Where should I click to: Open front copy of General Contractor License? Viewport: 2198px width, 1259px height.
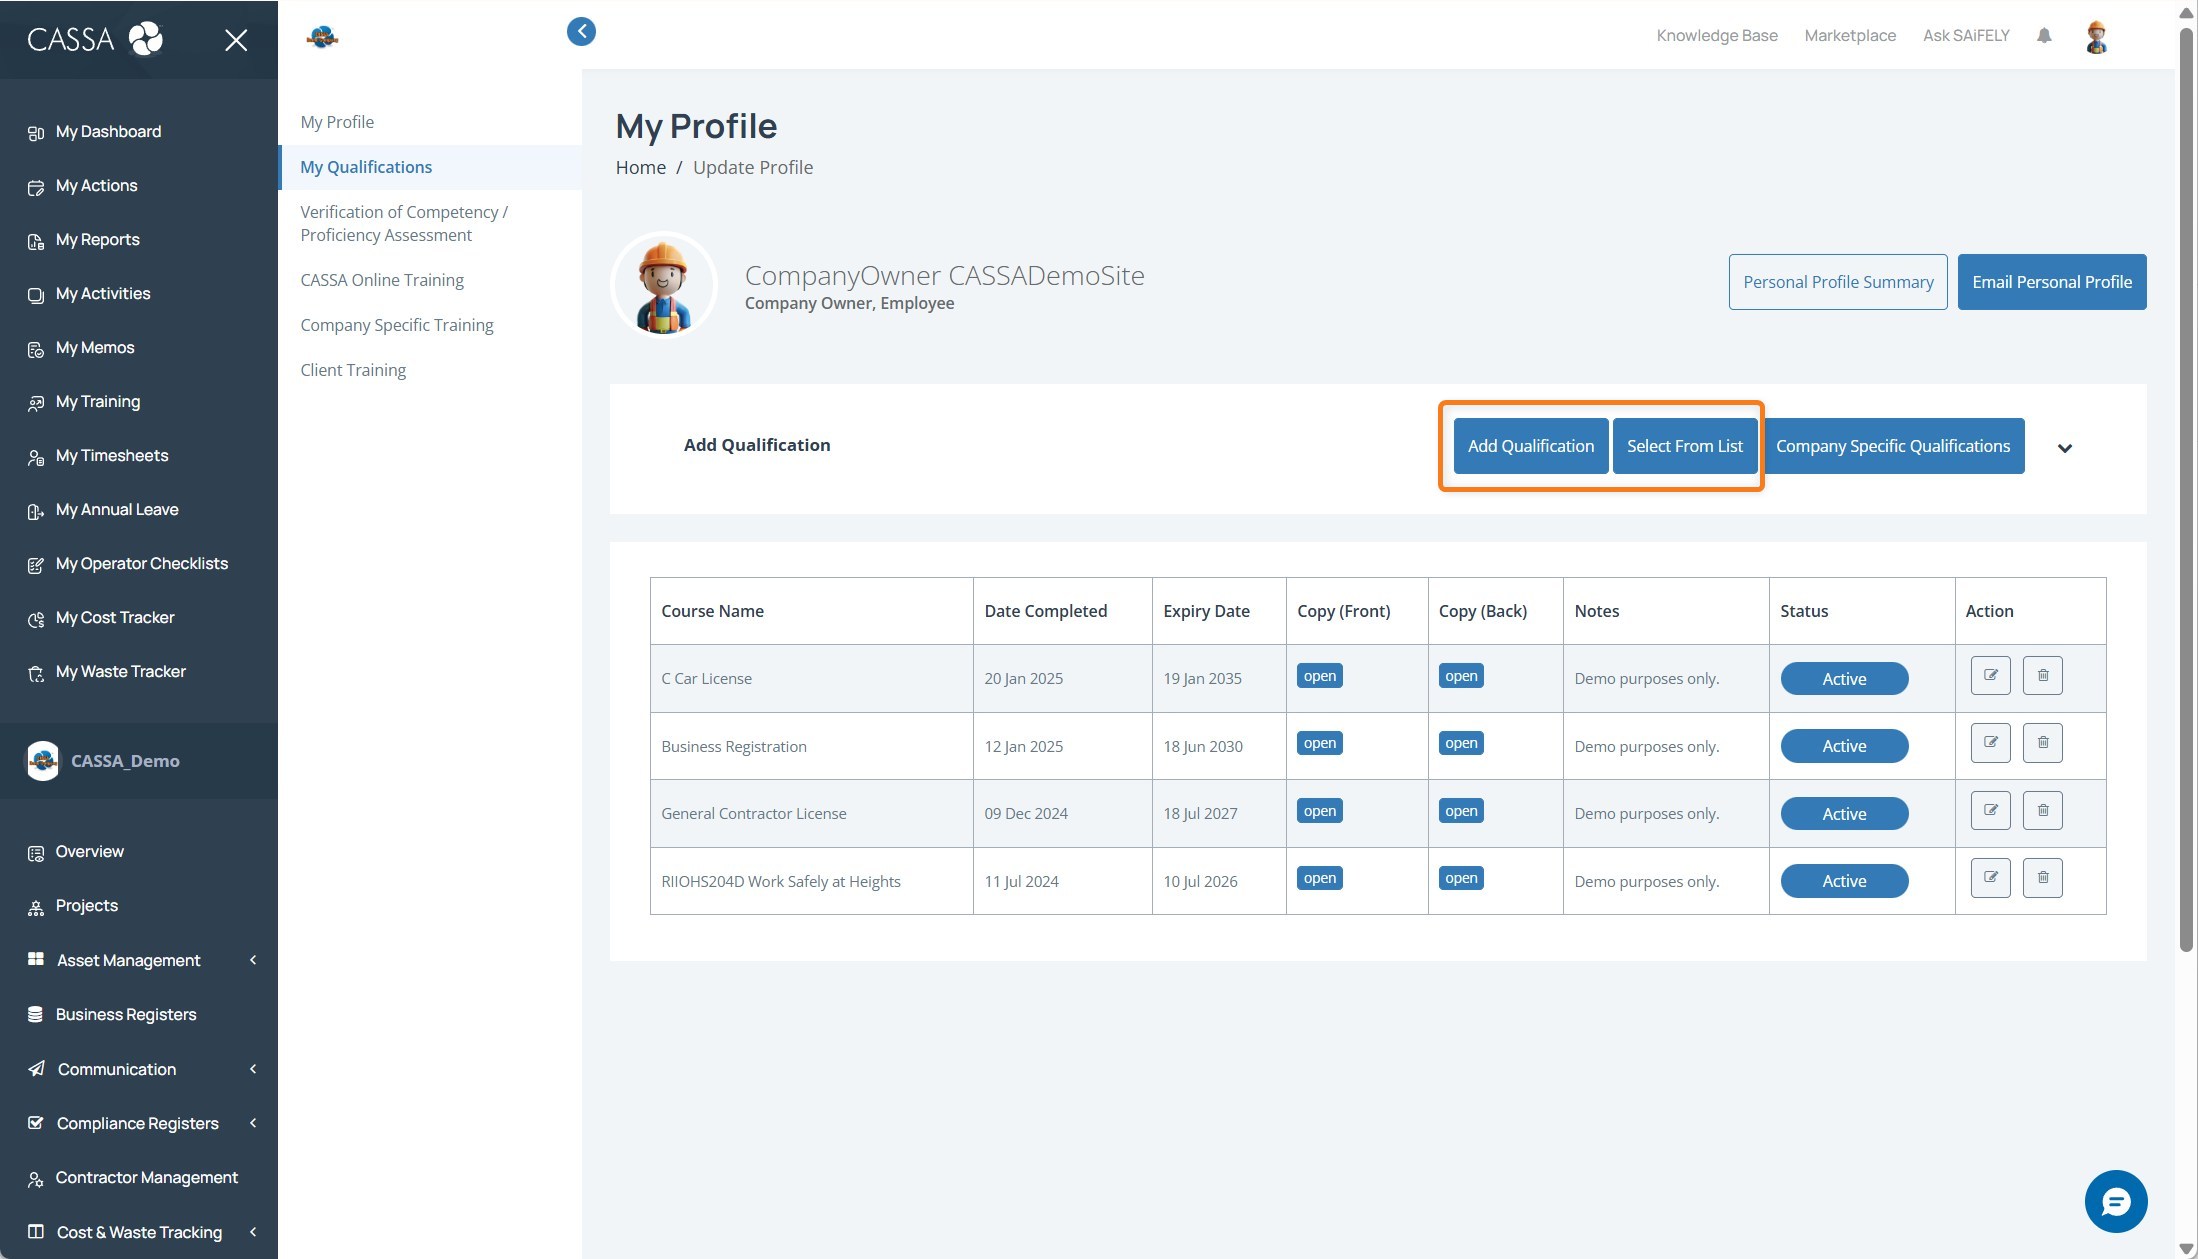coord(1319,811)
